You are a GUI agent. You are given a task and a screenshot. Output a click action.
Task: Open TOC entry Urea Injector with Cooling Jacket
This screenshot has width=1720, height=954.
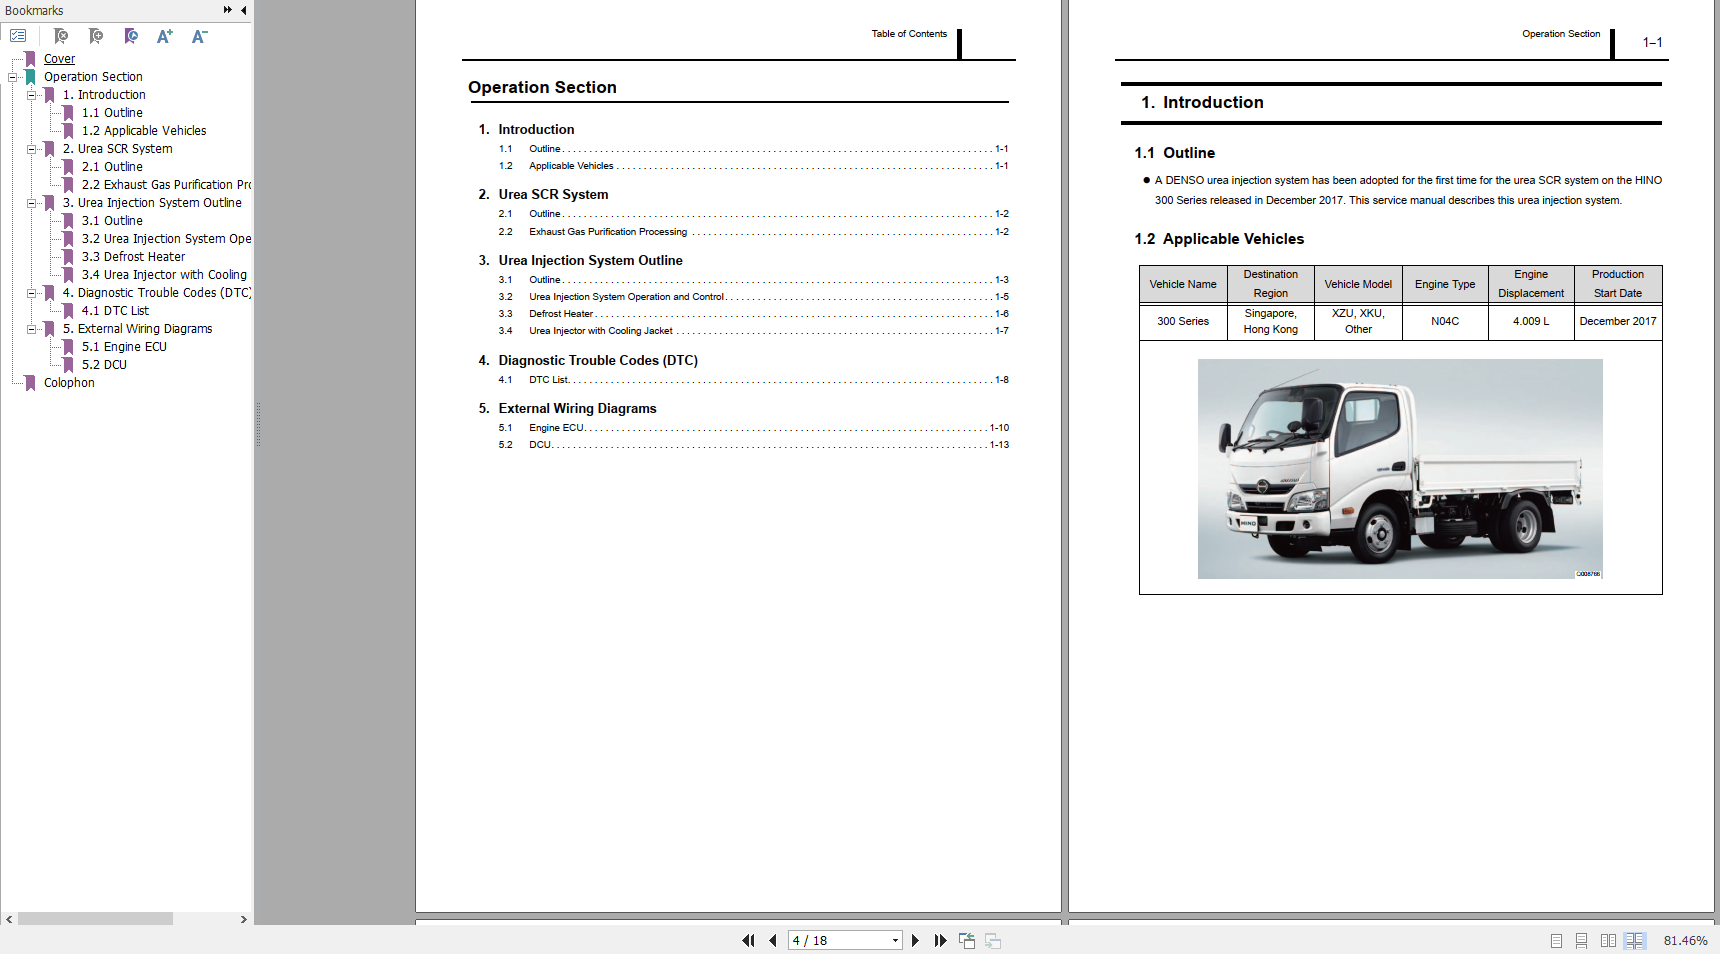point(753,331)
